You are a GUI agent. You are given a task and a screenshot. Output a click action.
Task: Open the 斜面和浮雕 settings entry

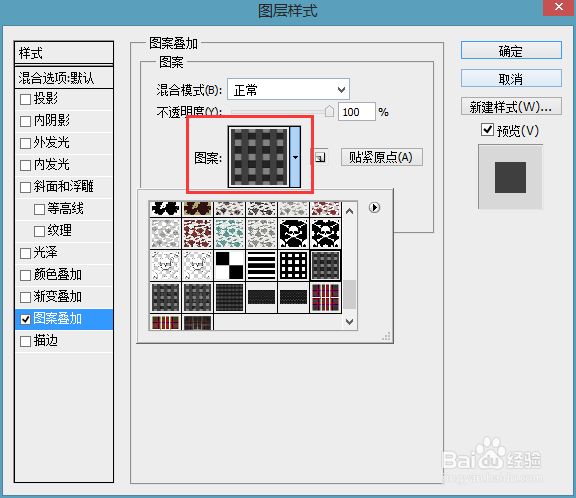[x=64, y=187]
